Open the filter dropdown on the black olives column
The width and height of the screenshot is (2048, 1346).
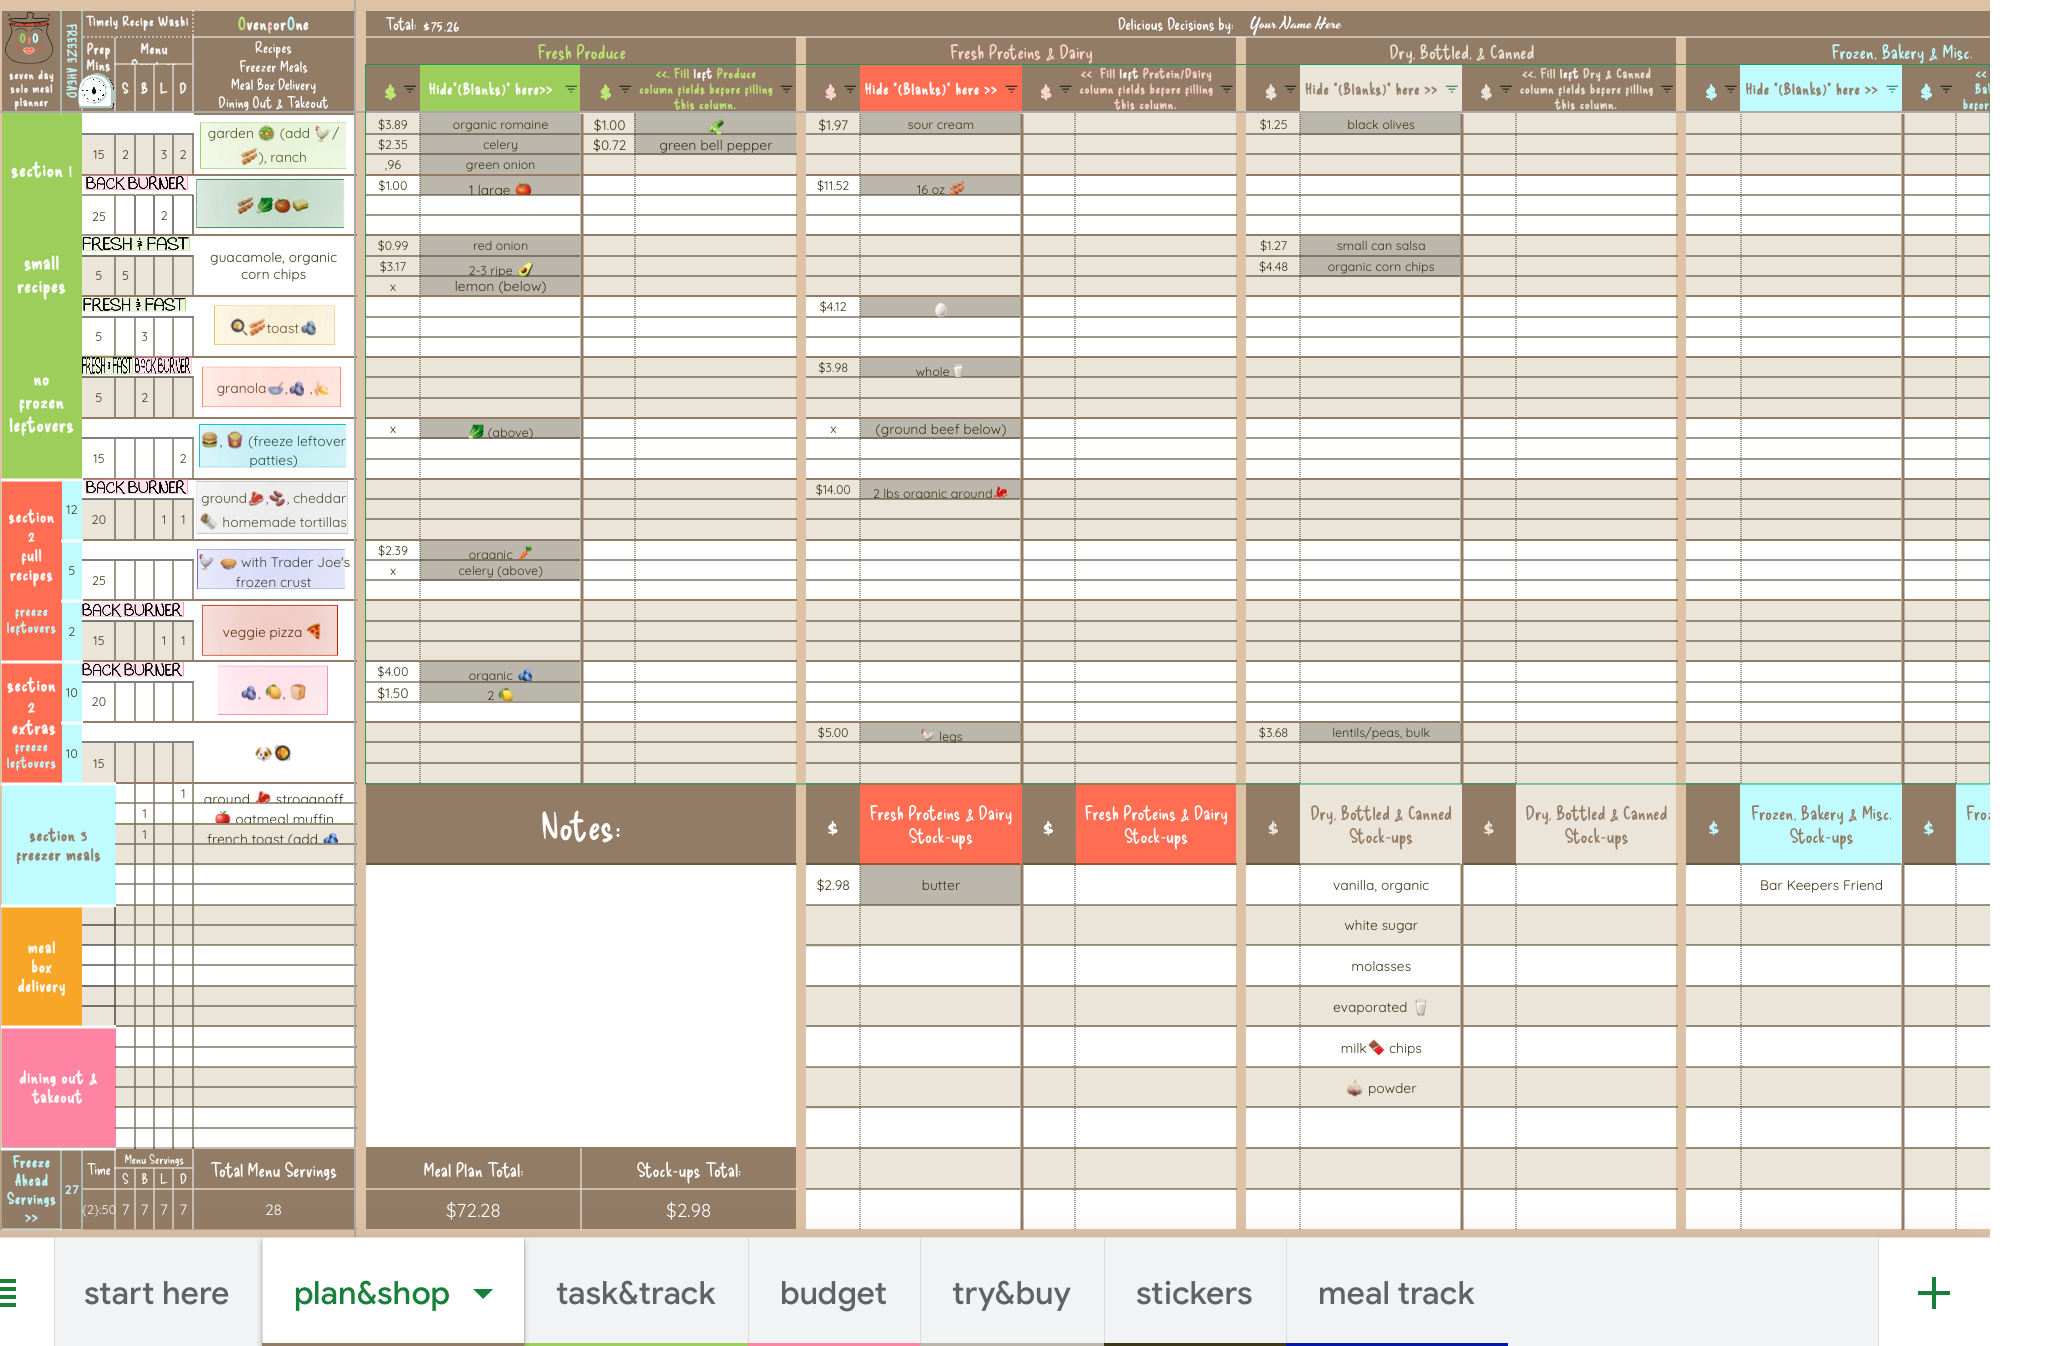coord(1450,88)
